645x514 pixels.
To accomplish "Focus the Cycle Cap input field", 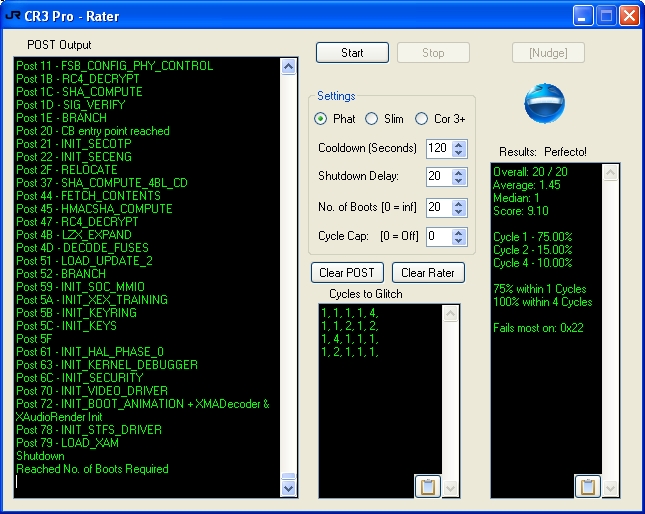I will point(439,236).
